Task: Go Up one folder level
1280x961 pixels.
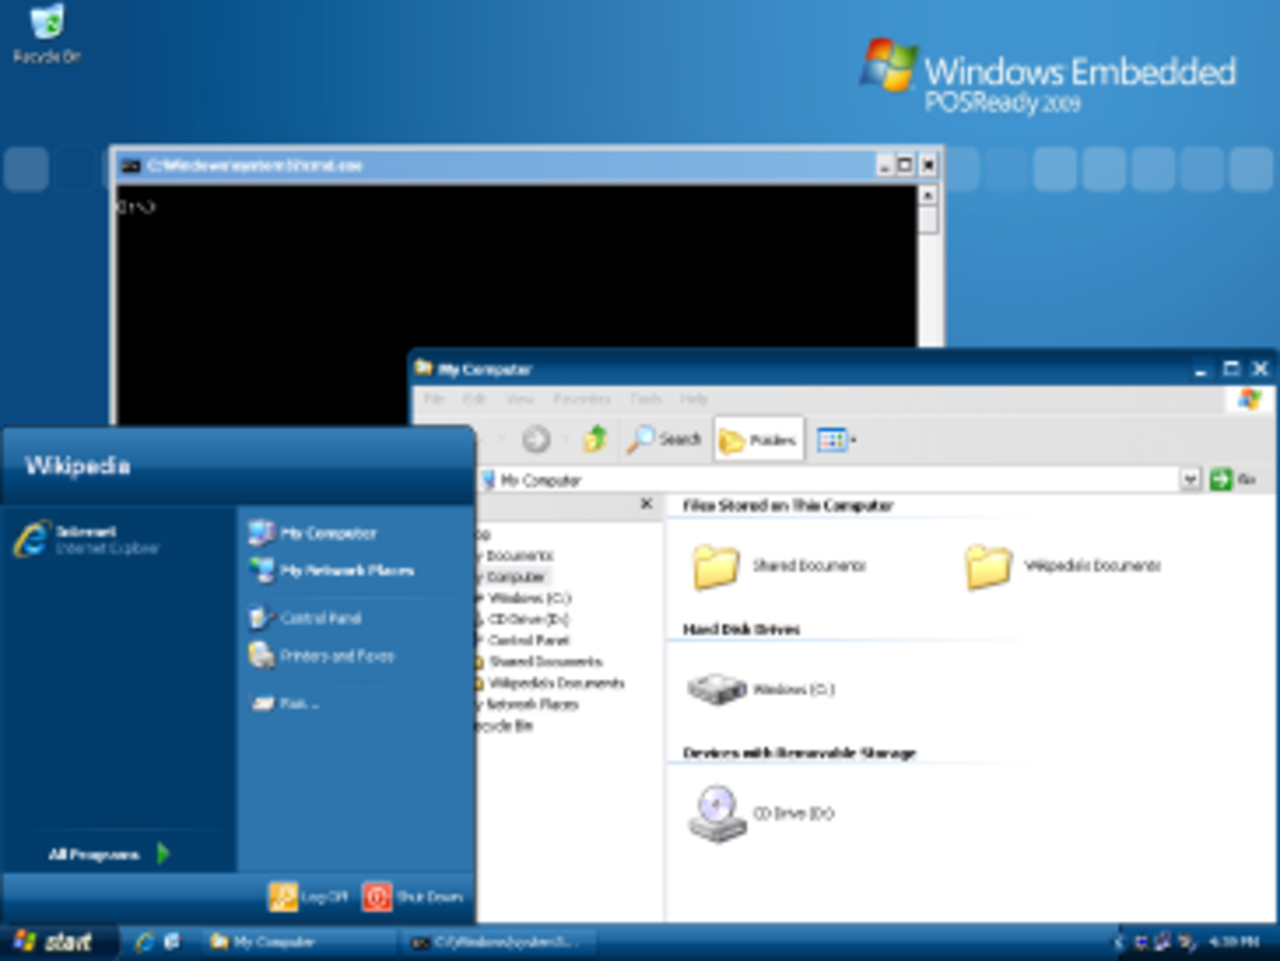Action: click(x=596, y=439)
